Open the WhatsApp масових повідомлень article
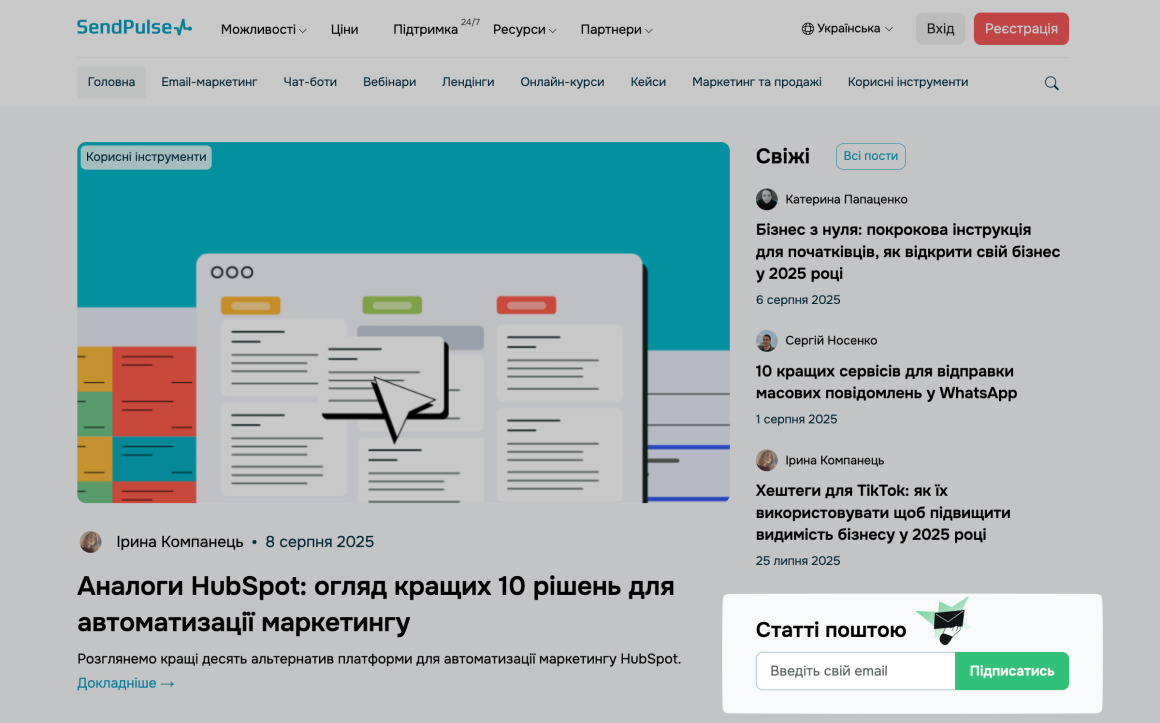Viewport: 1160px width, 723px height. (886, 382)
